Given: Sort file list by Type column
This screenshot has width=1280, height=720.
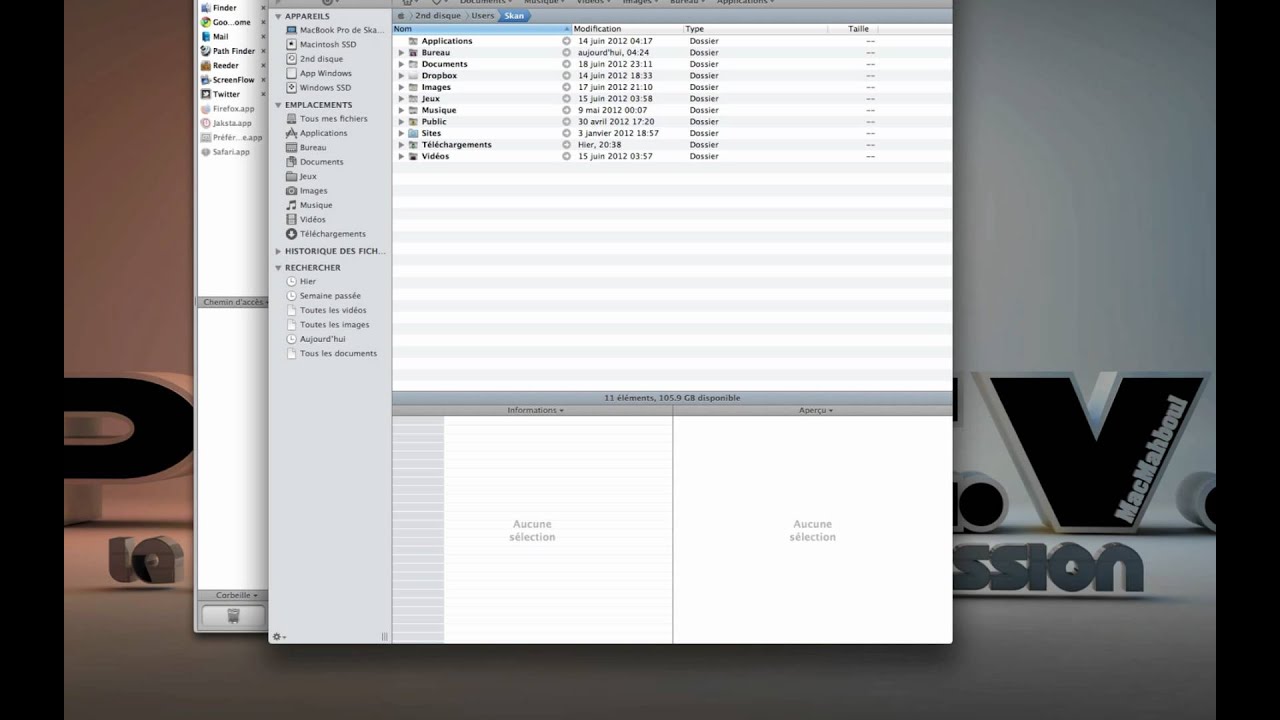Looking at the screenshot, I should (x=755, y=29).
